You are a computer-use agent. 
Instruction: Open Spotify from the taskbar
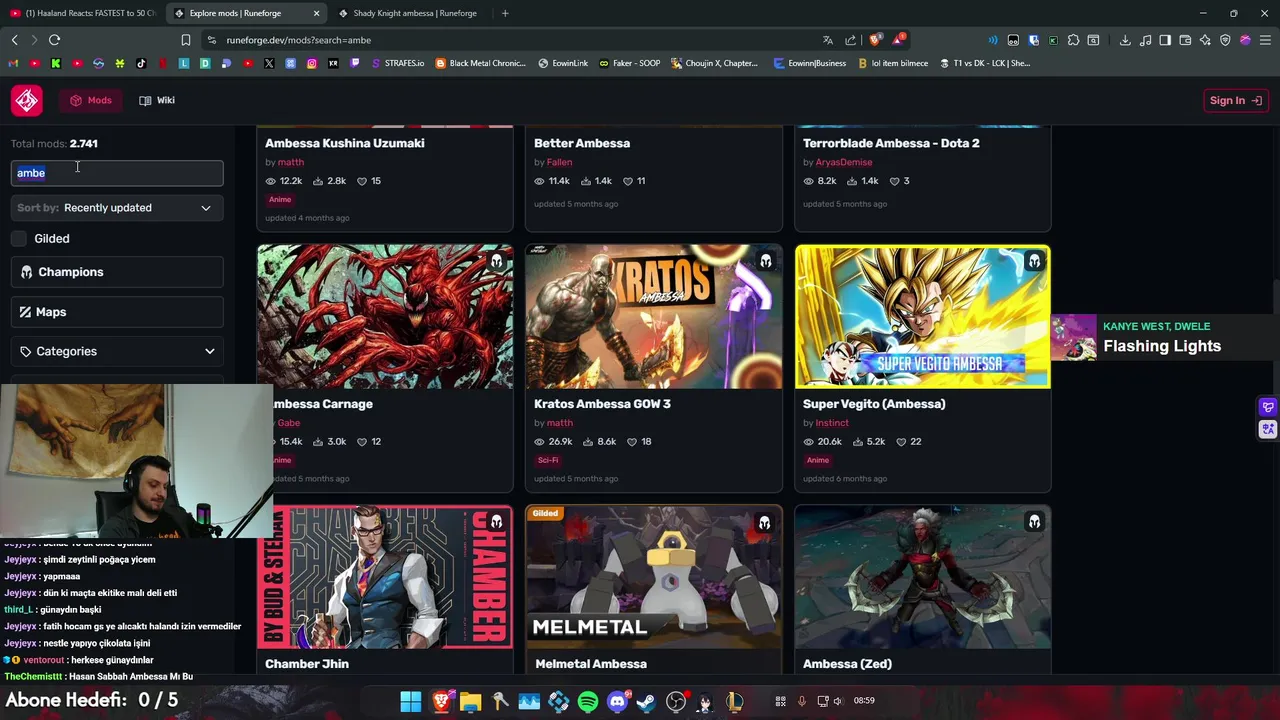pos(588,702)
